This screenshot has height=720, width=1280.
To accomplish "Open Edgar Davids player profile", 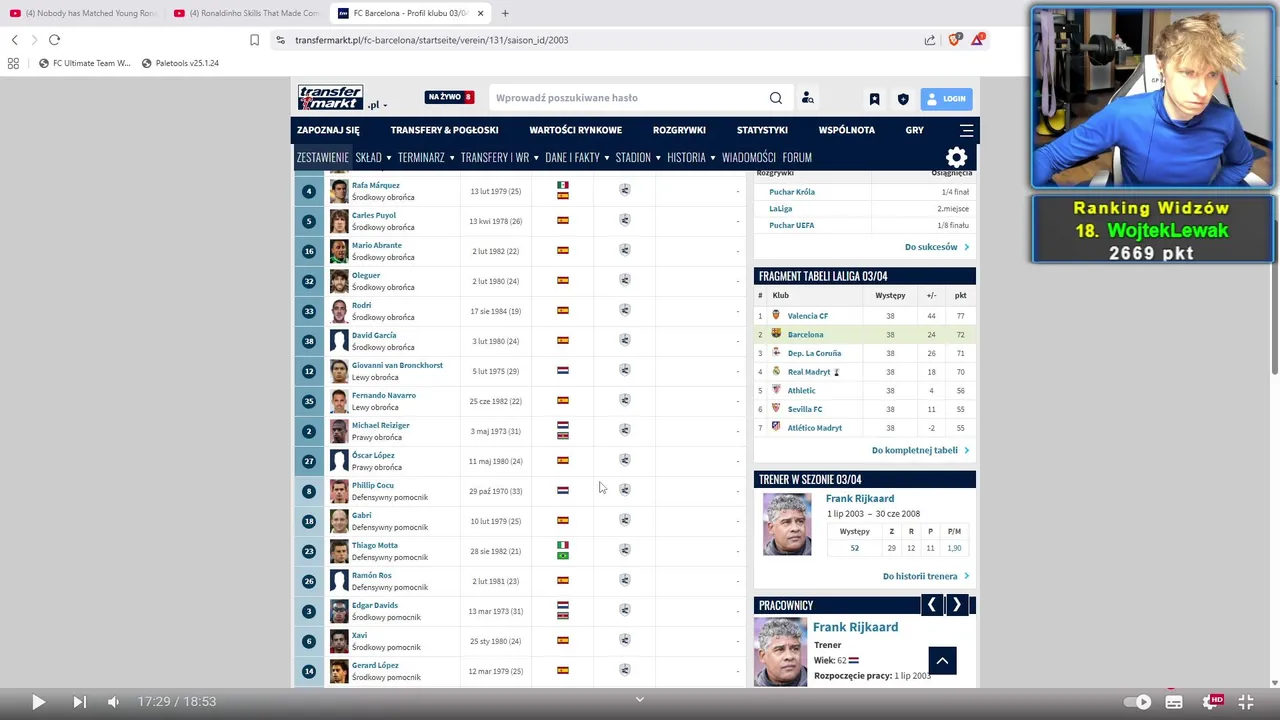I will [x=375, y=605].
